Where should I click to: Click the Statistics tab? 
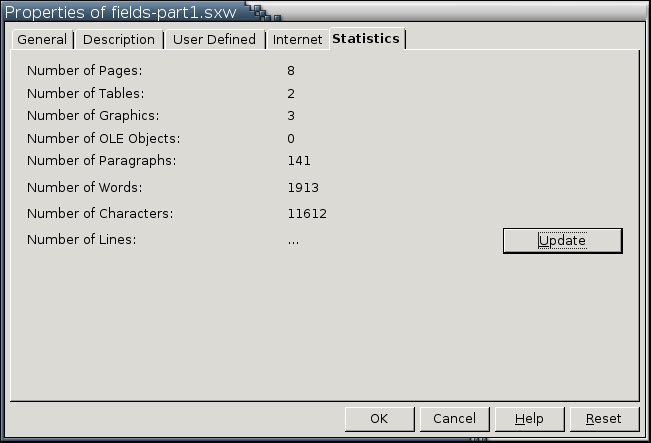[366, 39]
